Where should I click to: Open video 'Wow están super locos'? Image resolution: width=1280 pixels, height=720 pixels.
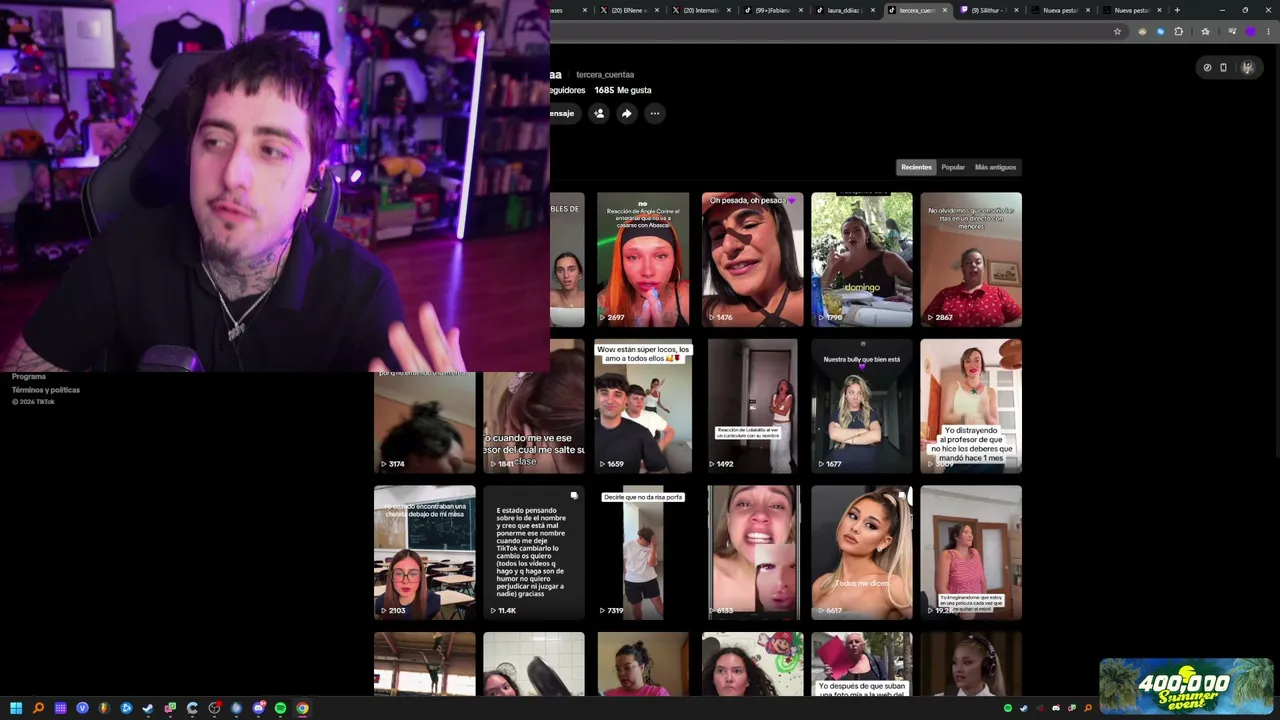coord(643,406)
